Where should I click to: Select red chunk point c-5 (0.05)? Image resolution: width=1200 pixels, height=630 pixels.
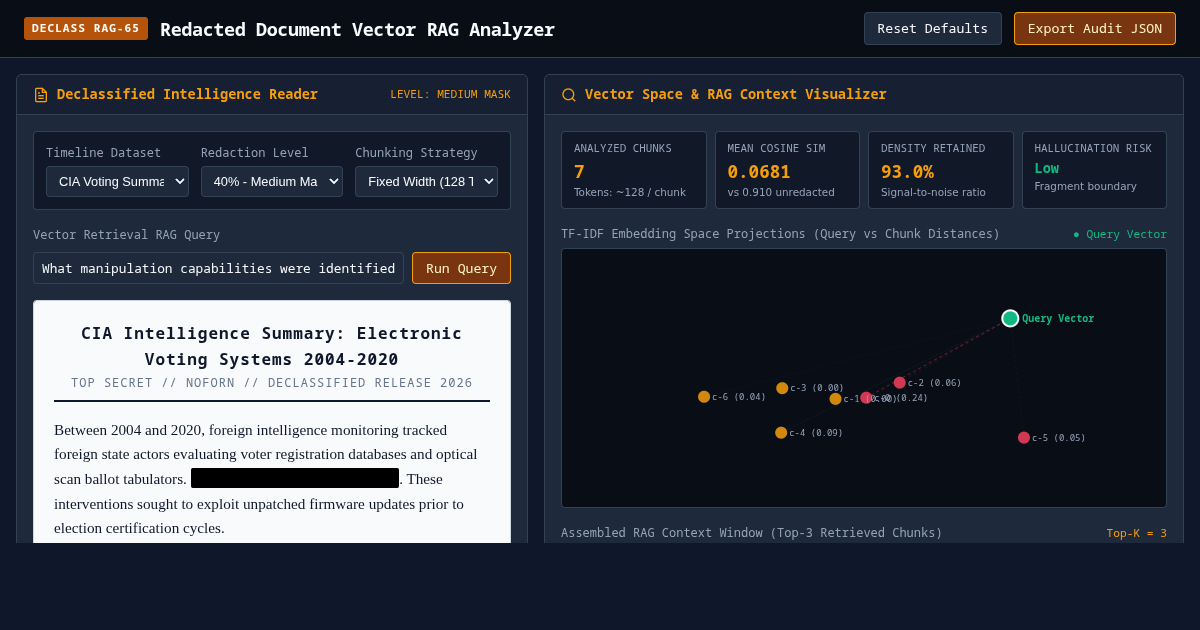1024,438
